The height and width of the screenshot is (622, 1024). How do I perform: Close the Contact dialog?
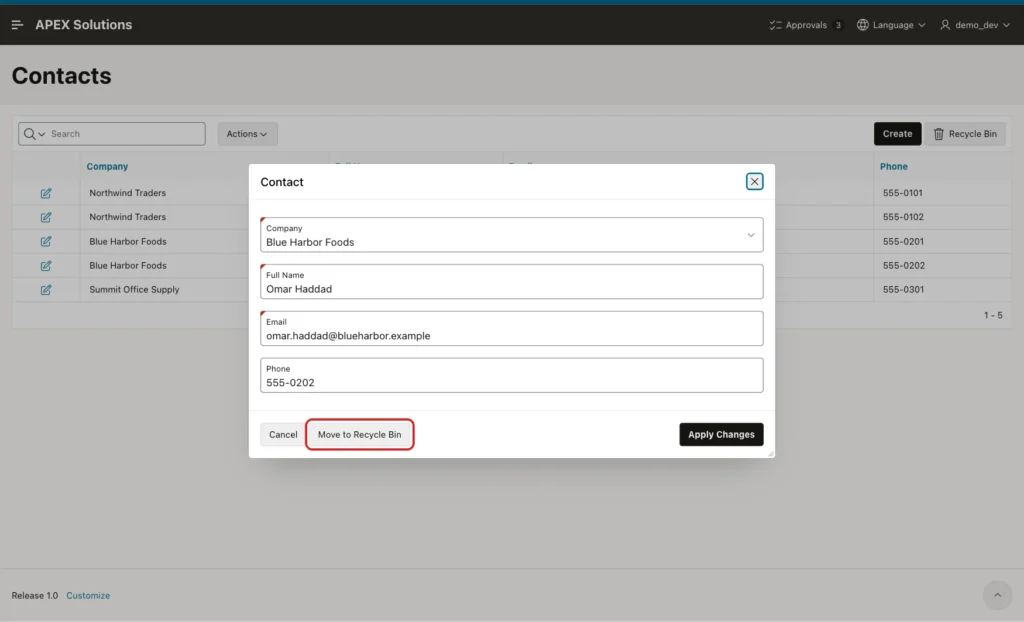point(754,182)
